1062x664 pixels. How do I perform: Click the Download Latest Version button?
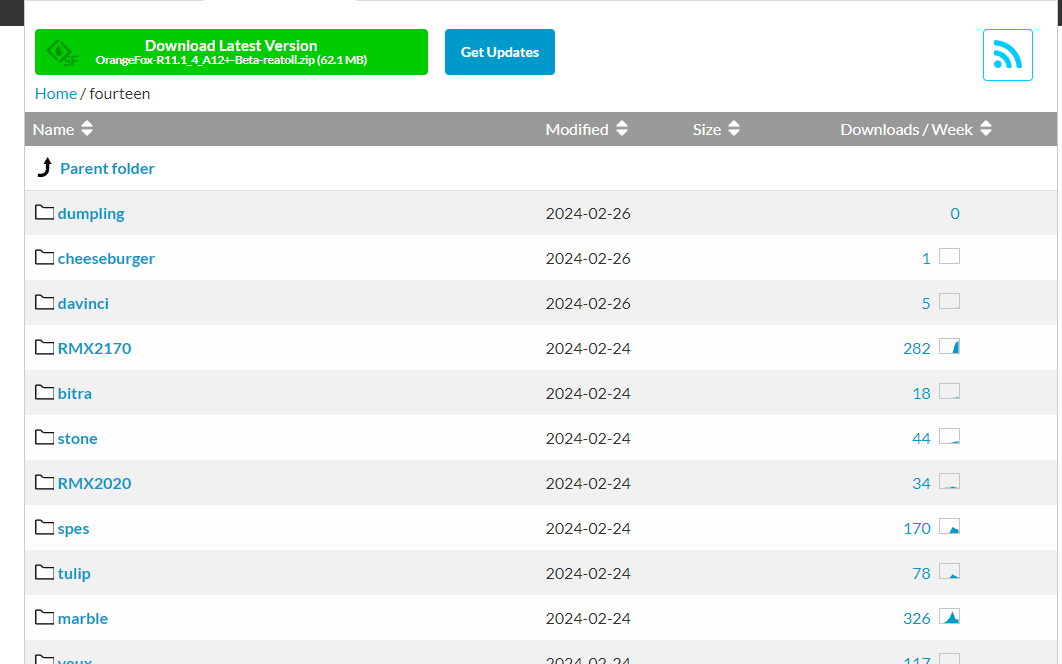click(x=231, y=52)
